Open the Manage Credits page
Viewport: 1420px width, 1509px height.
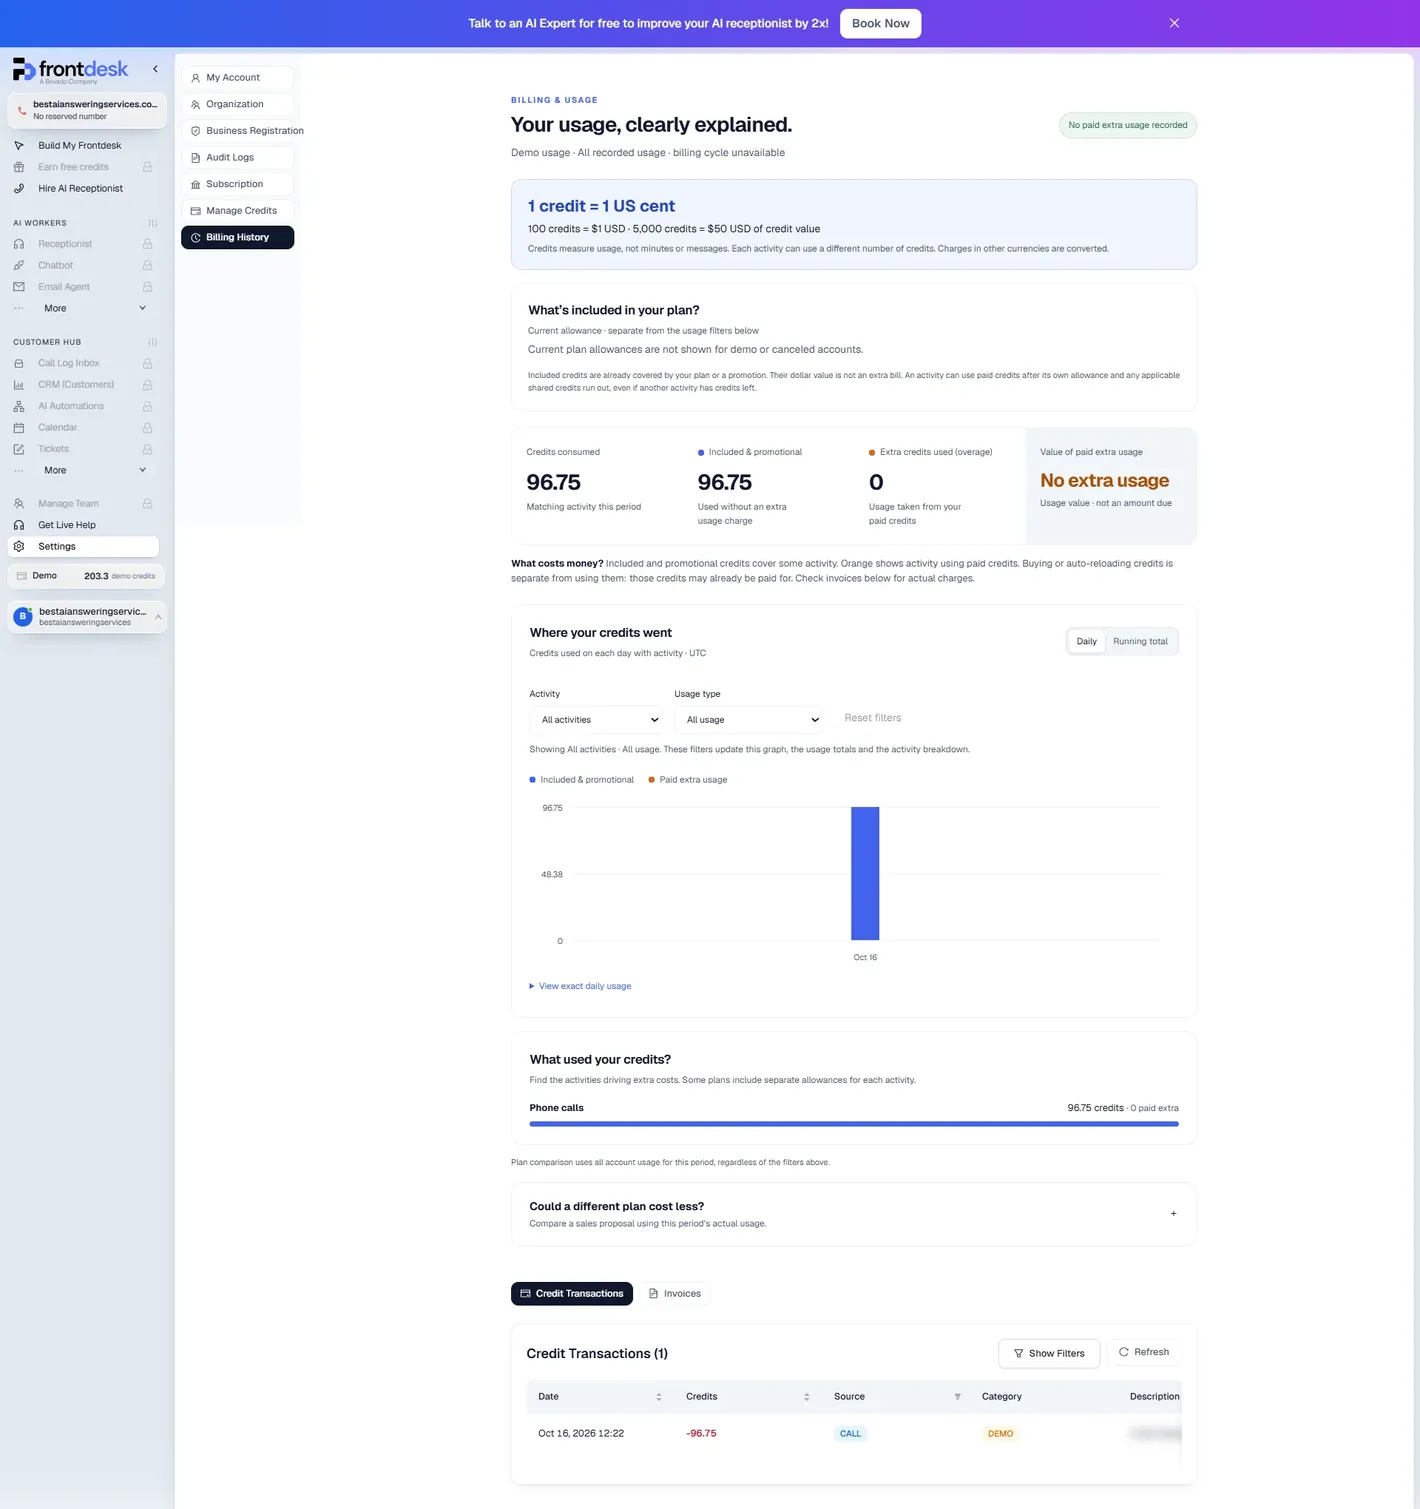tap(237, 211)
